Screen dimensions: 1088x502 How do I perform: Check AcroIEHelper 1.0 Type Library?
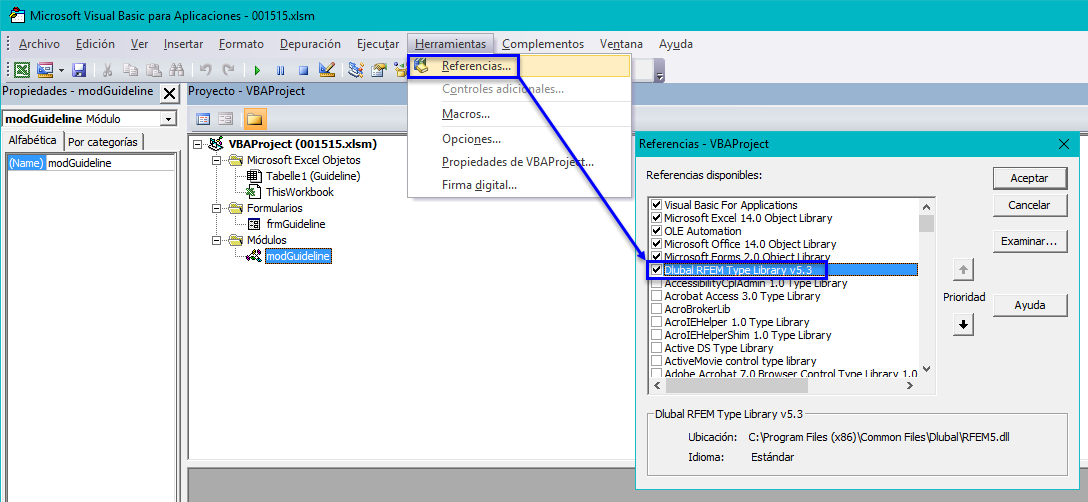click(x=656, y=322)
